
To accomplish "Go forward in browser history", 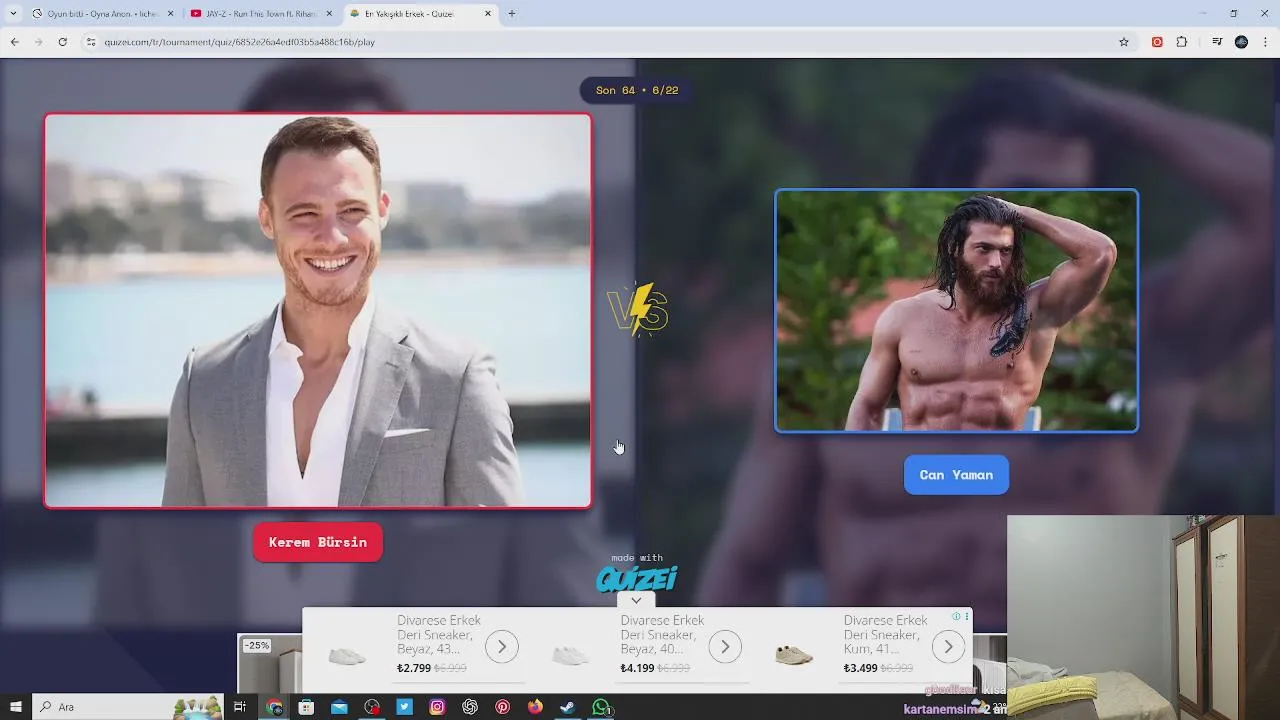I will [x=38, y=42].
